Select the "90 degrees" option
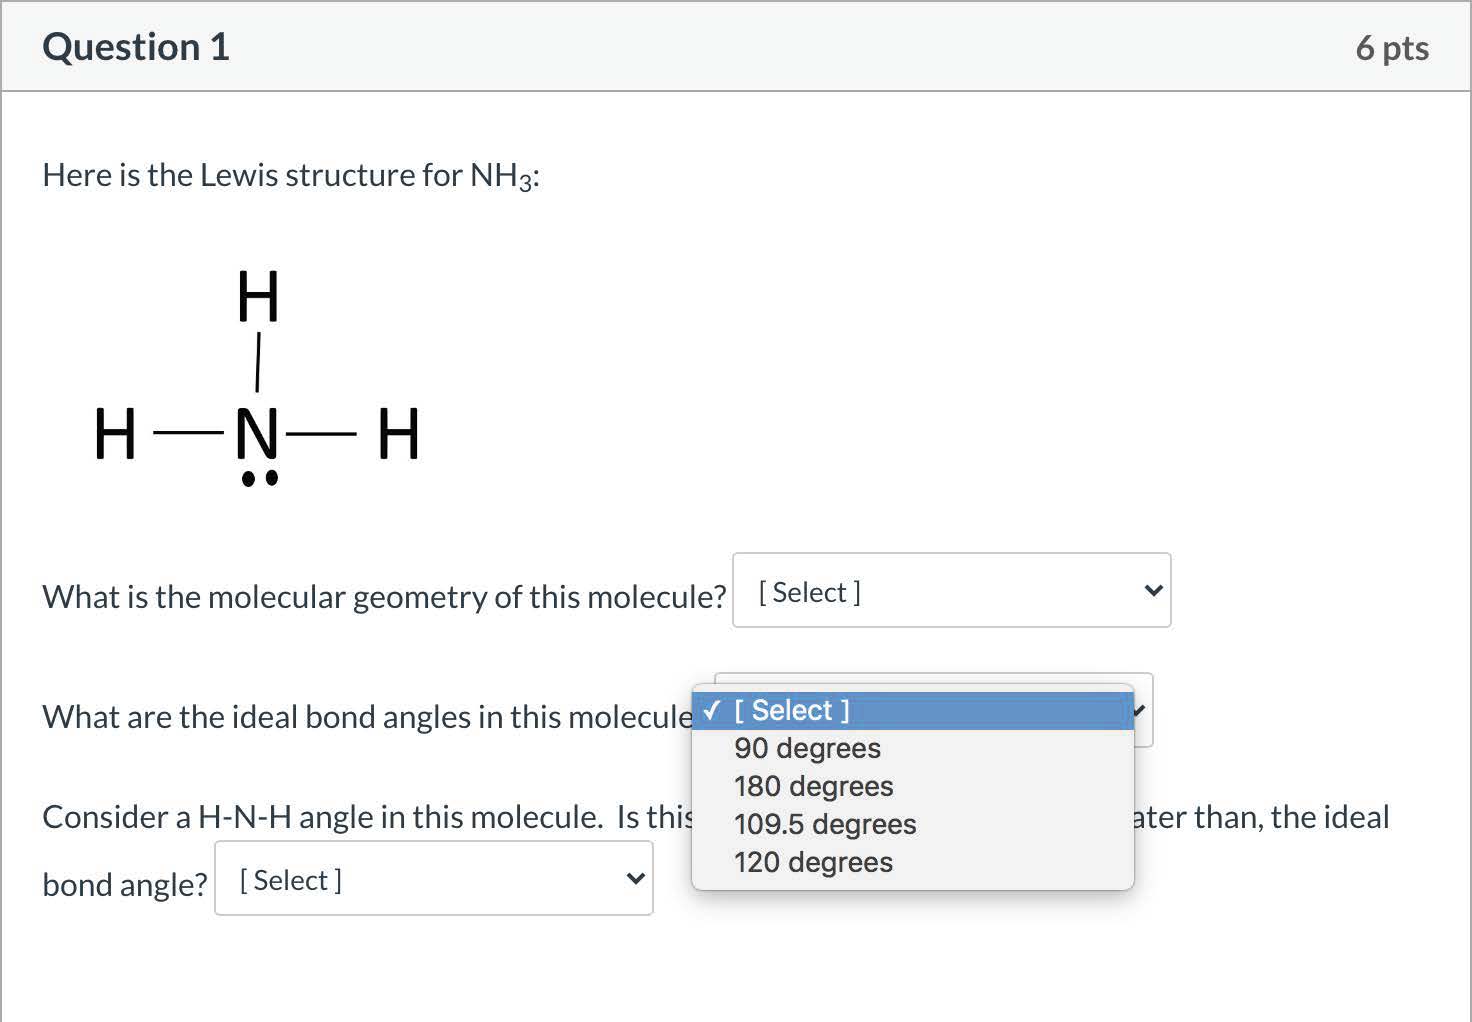 coord(807,748)
